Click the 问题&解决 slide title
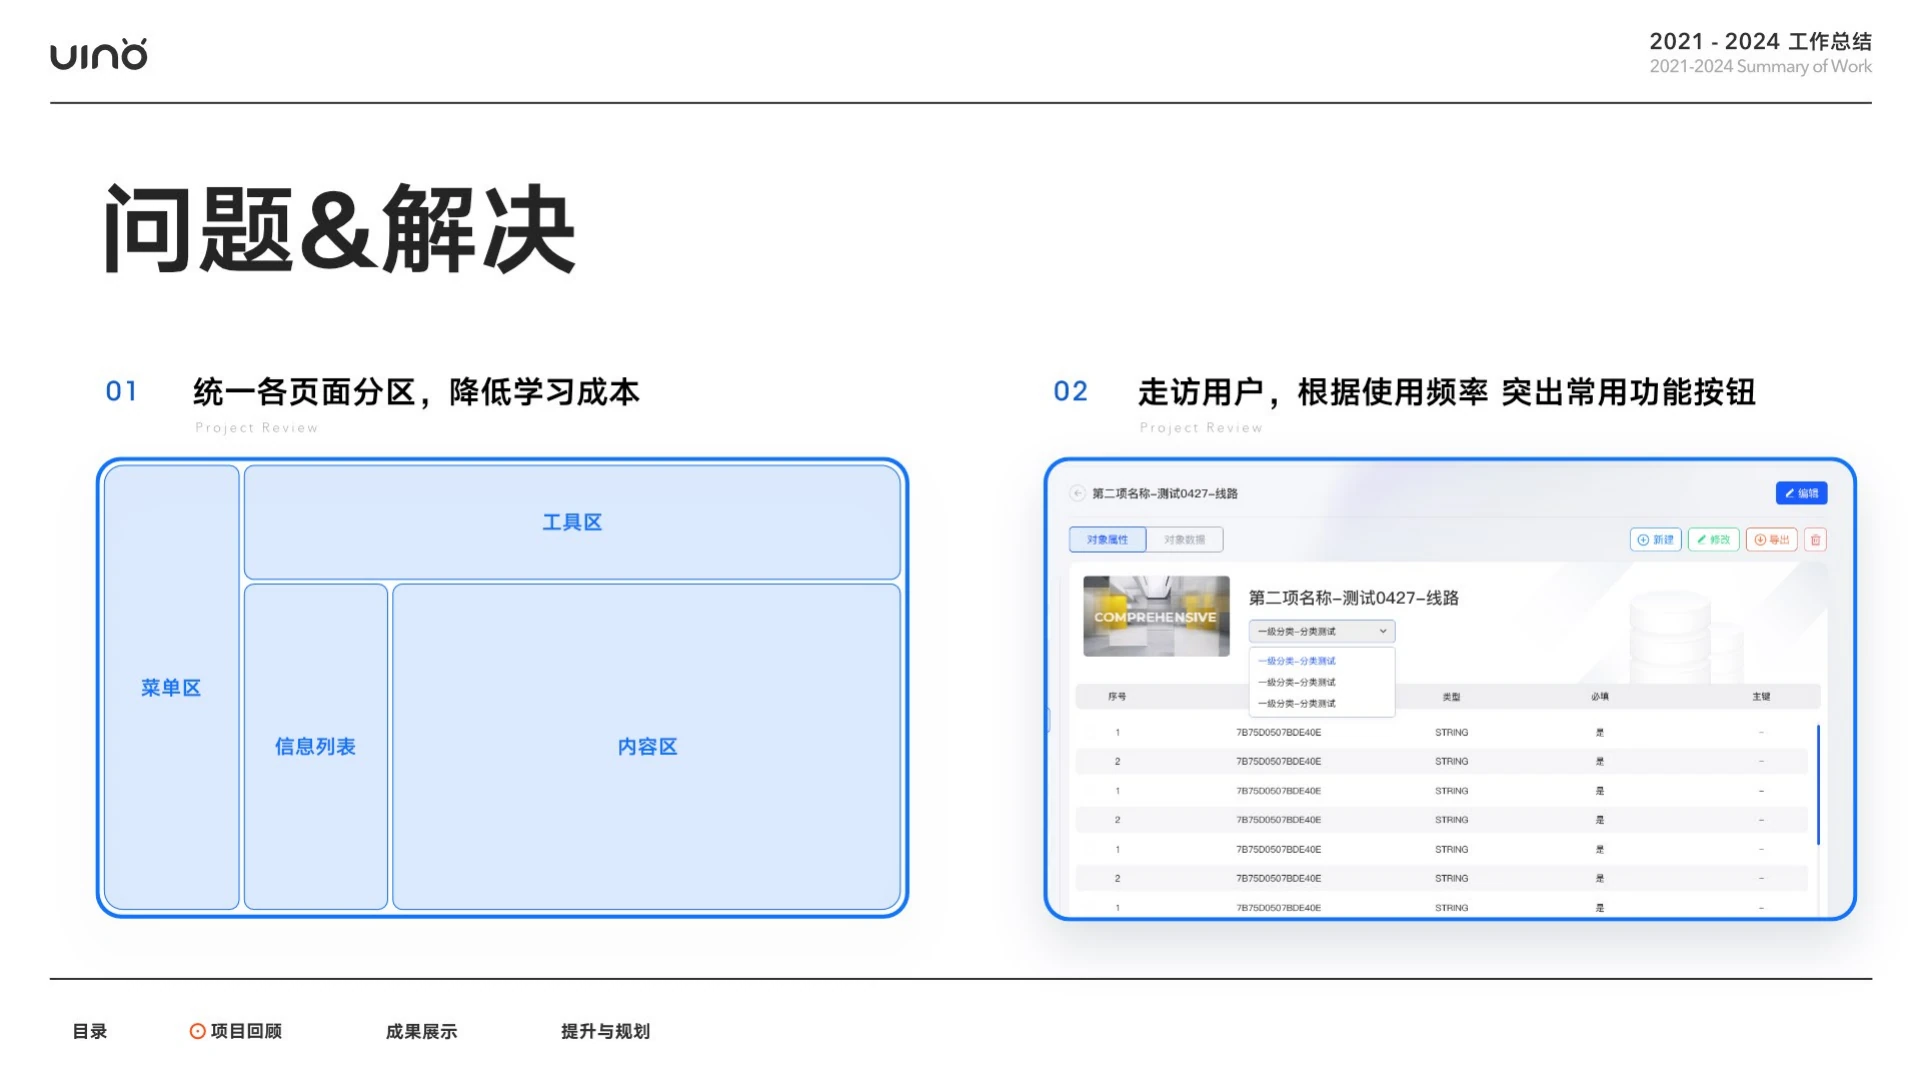1921x1081 pixels. pos(340,229)
